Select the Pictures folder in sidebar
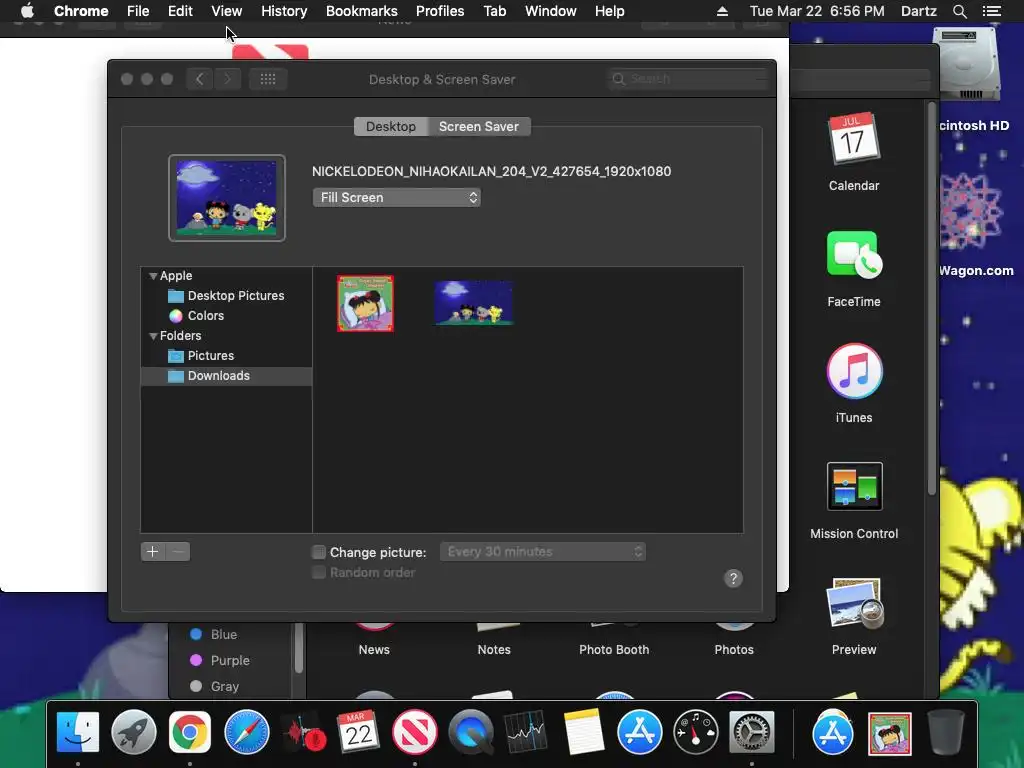Image resolution: width=1024 pixels, height=768 pixels. 226,356
